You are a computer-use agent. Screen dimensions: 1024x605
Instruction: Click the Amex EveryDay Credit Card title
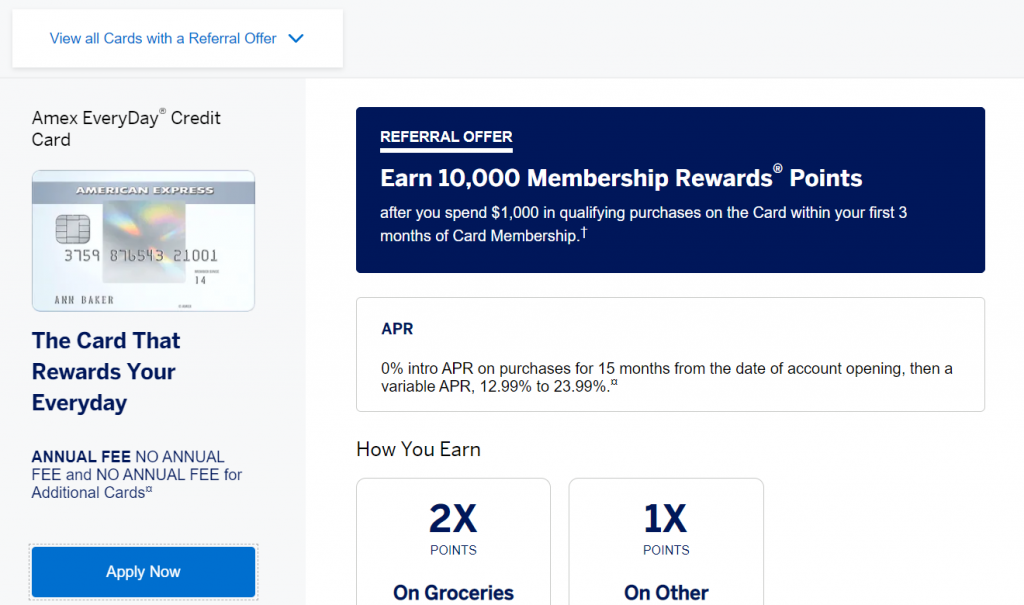click(126, 129)
